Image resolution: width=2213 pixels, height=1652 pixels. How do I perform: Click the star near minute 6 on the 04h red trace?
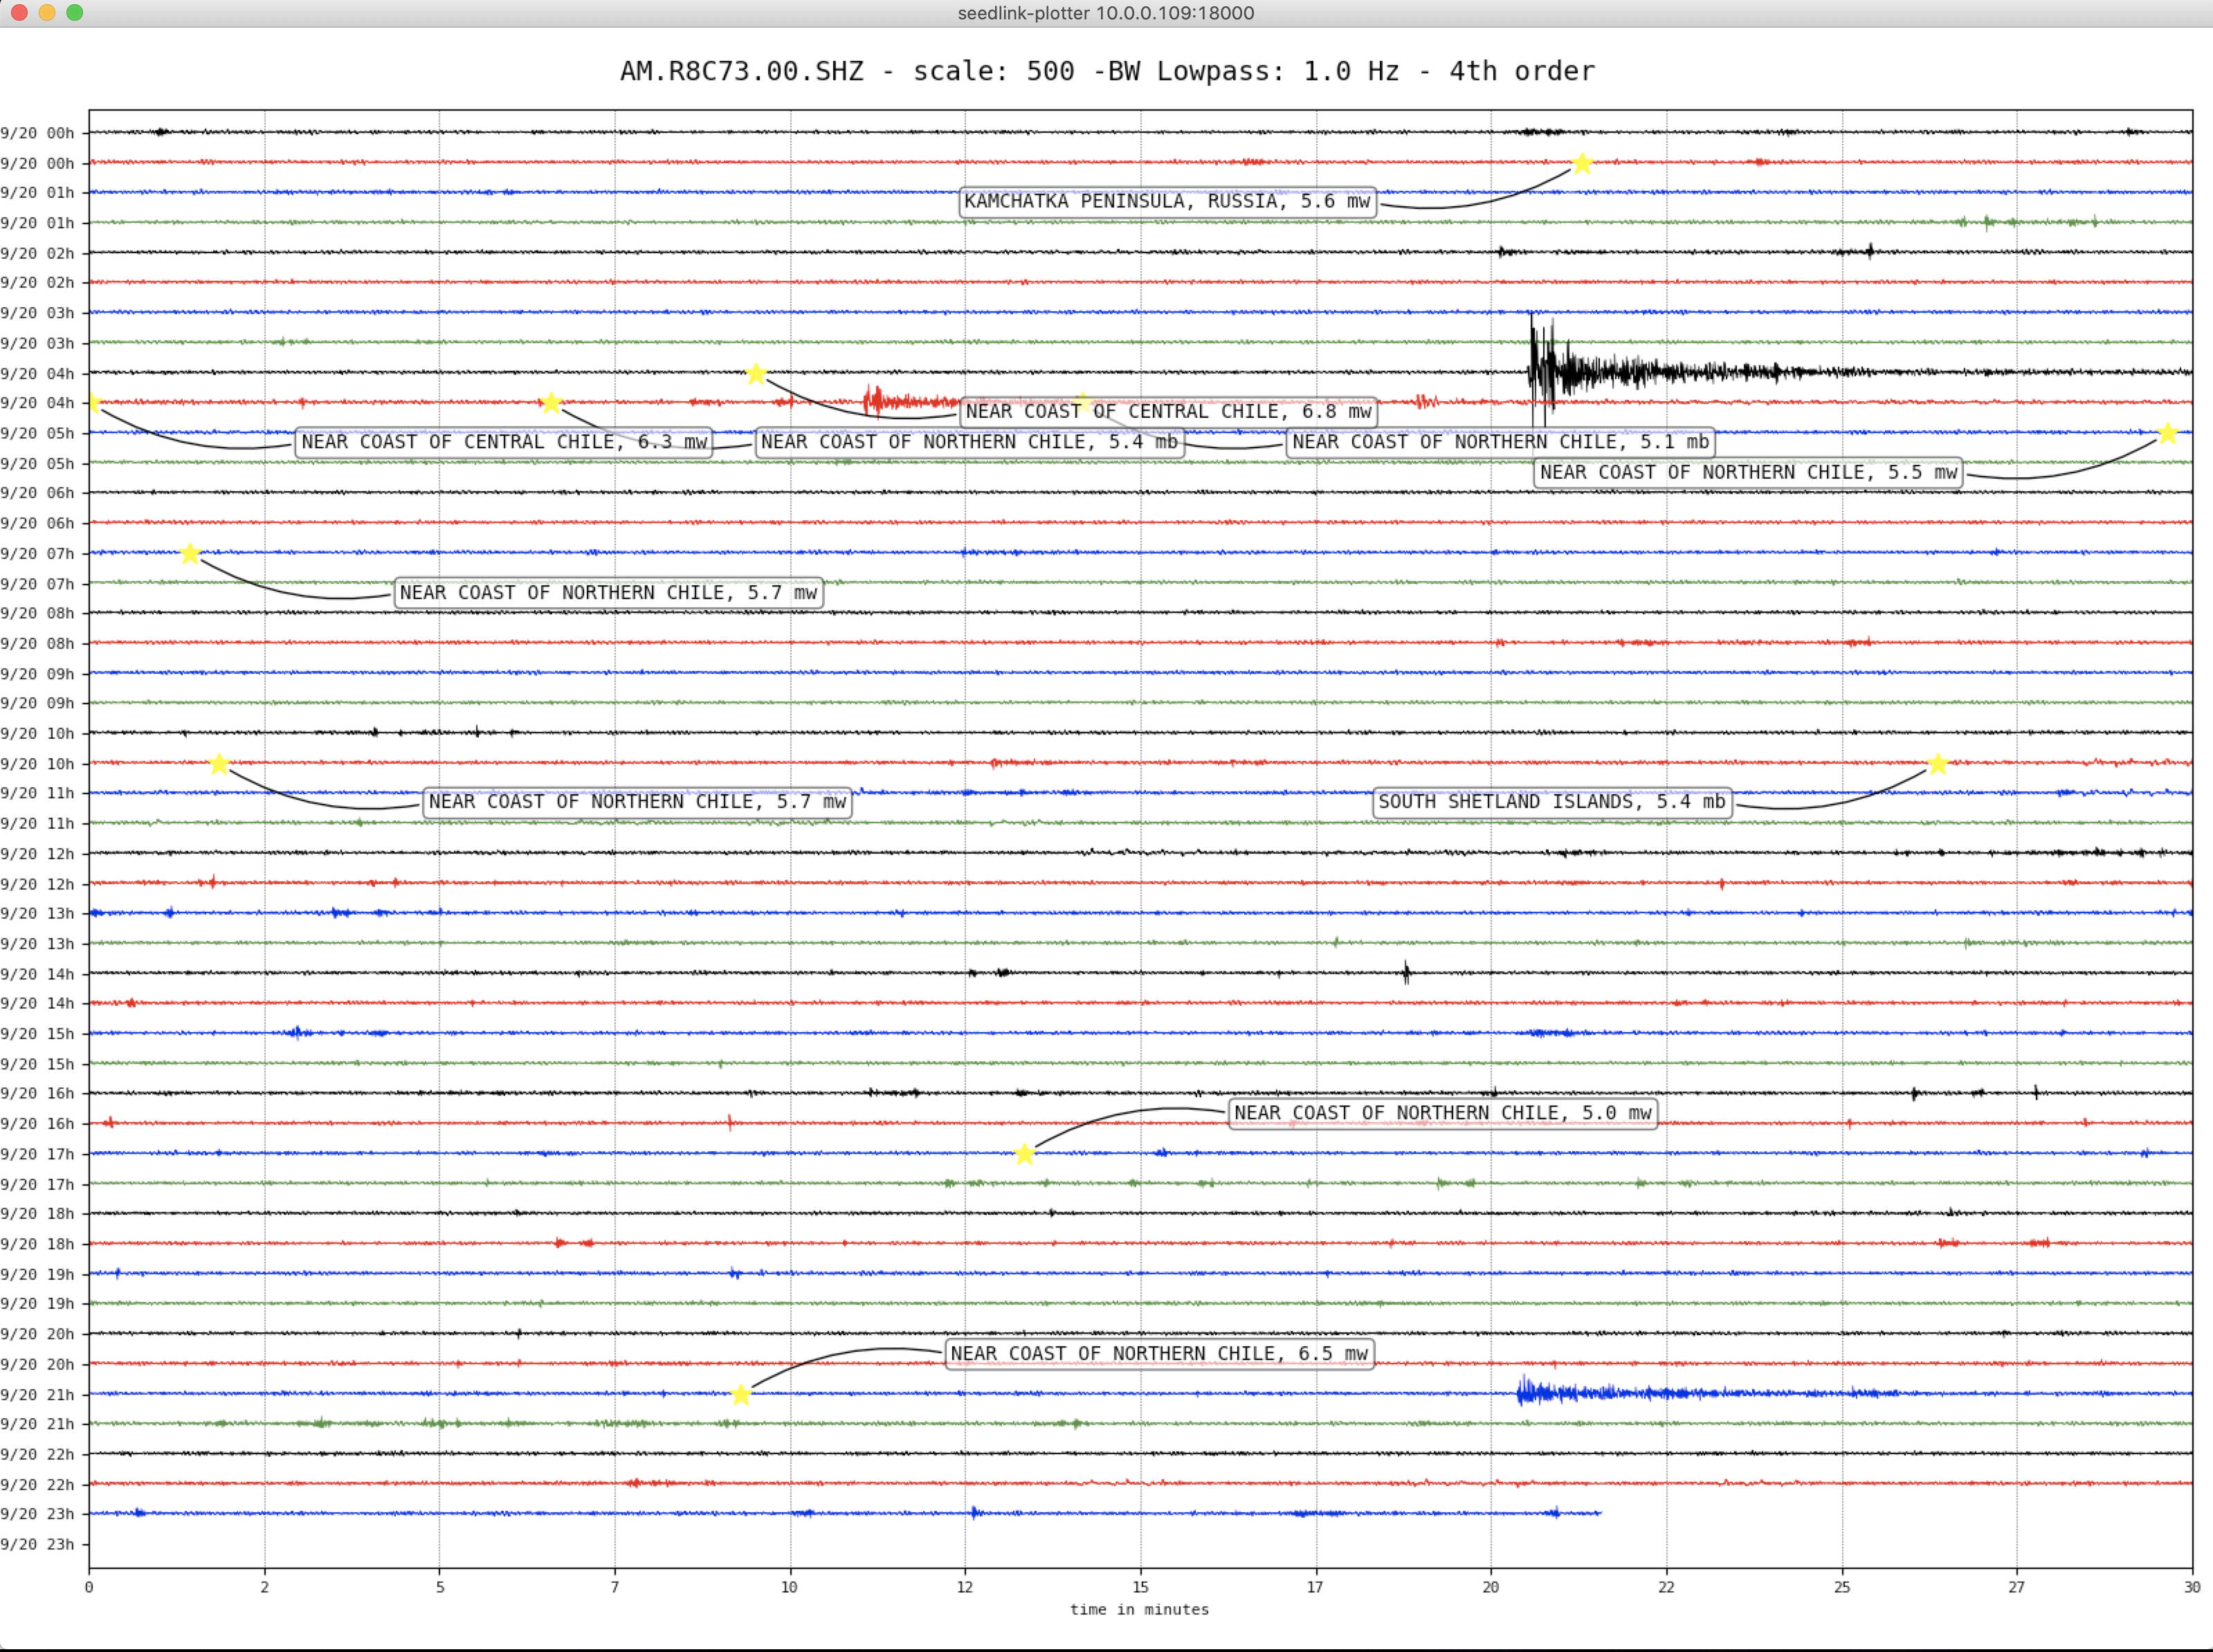(x=551, y=403)
